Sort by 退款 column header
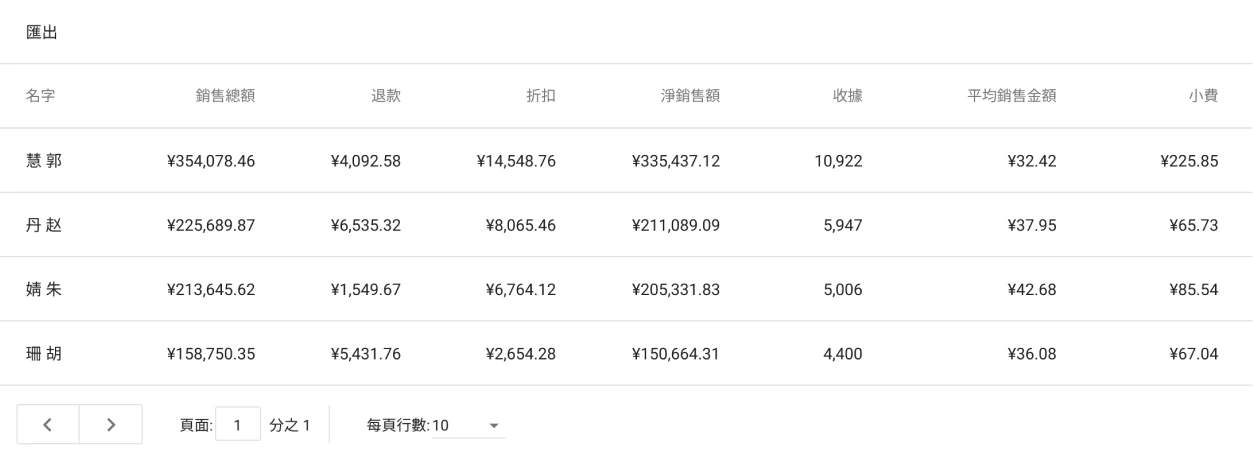 (x=386, y=96)
